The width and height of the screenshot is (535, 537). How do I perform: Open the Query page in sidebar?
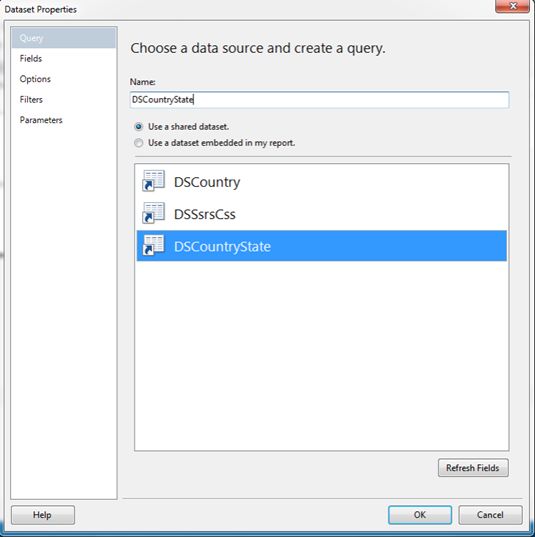(64, 38)
